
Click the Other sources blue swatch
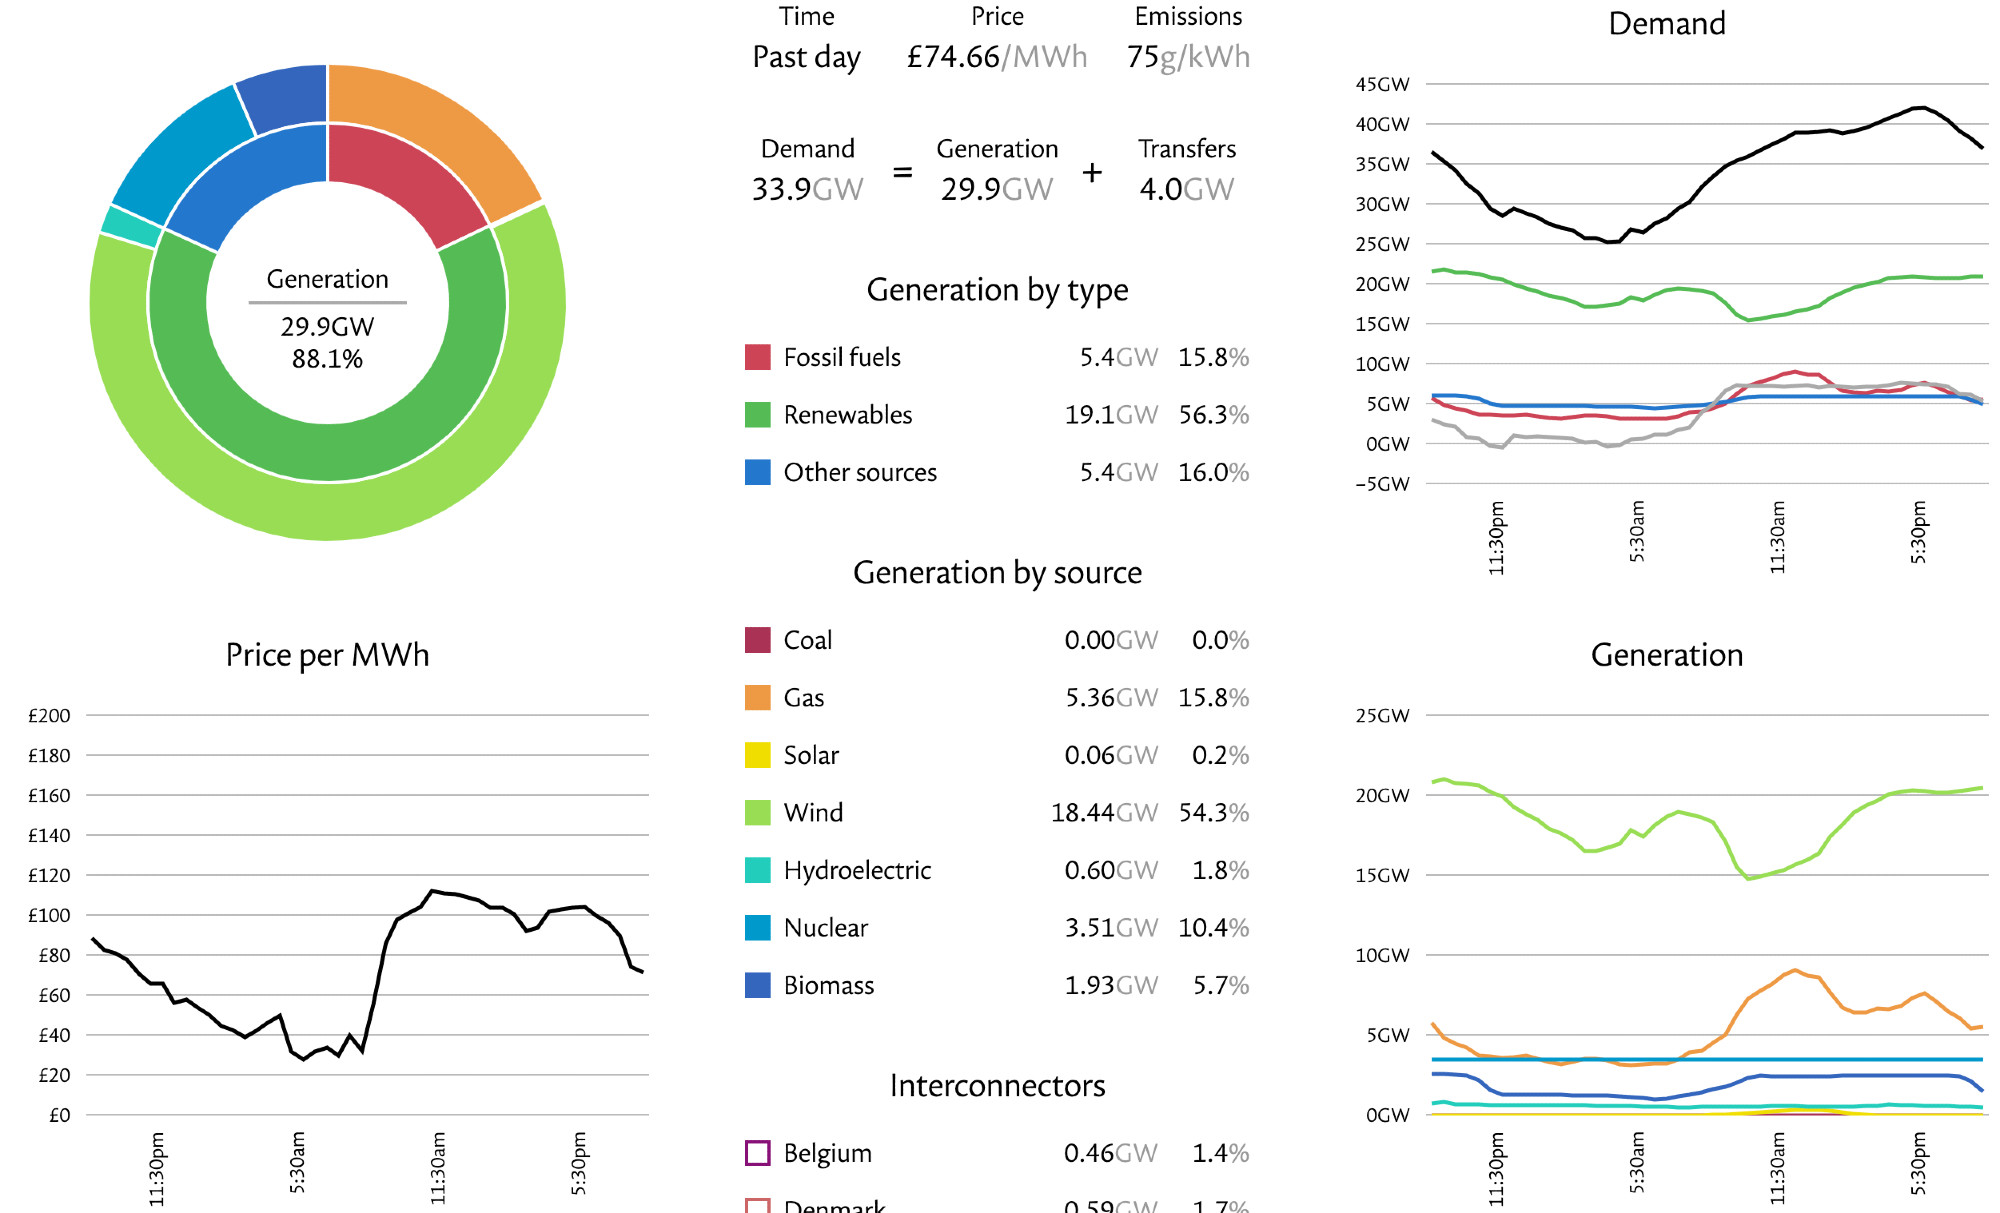coord(758,472)
